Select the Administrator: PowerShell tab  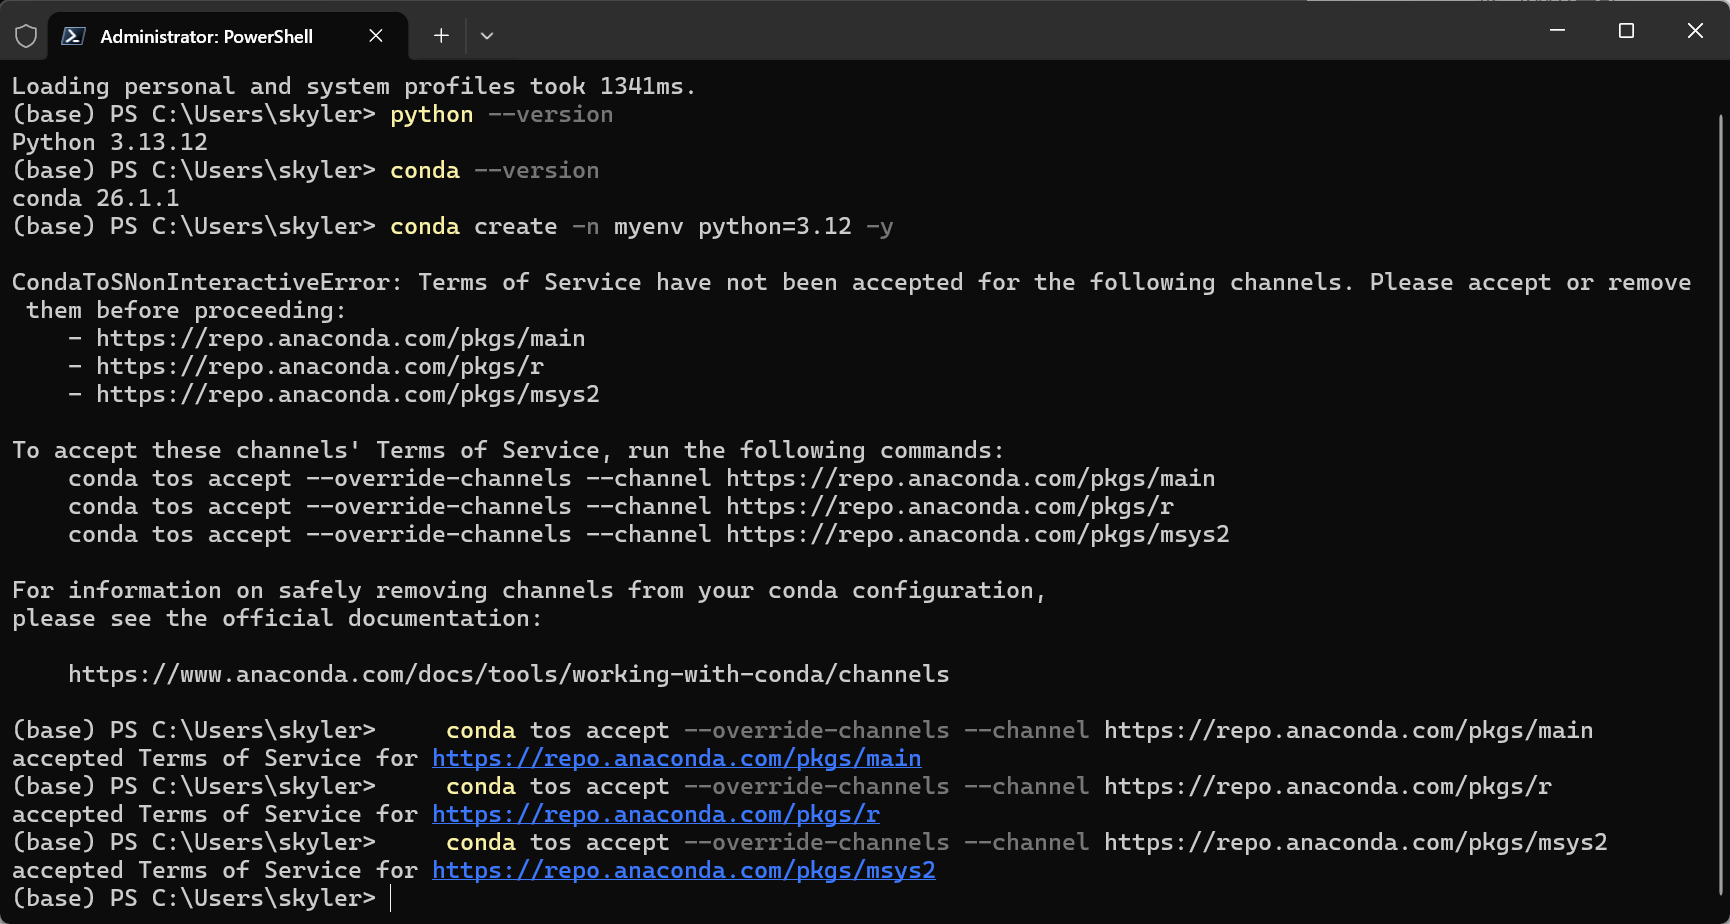click(x=206, y=36)
